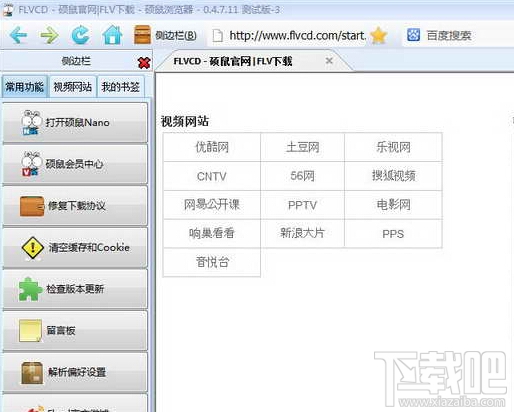Open the 搜狐视频 link

[394, 176]
